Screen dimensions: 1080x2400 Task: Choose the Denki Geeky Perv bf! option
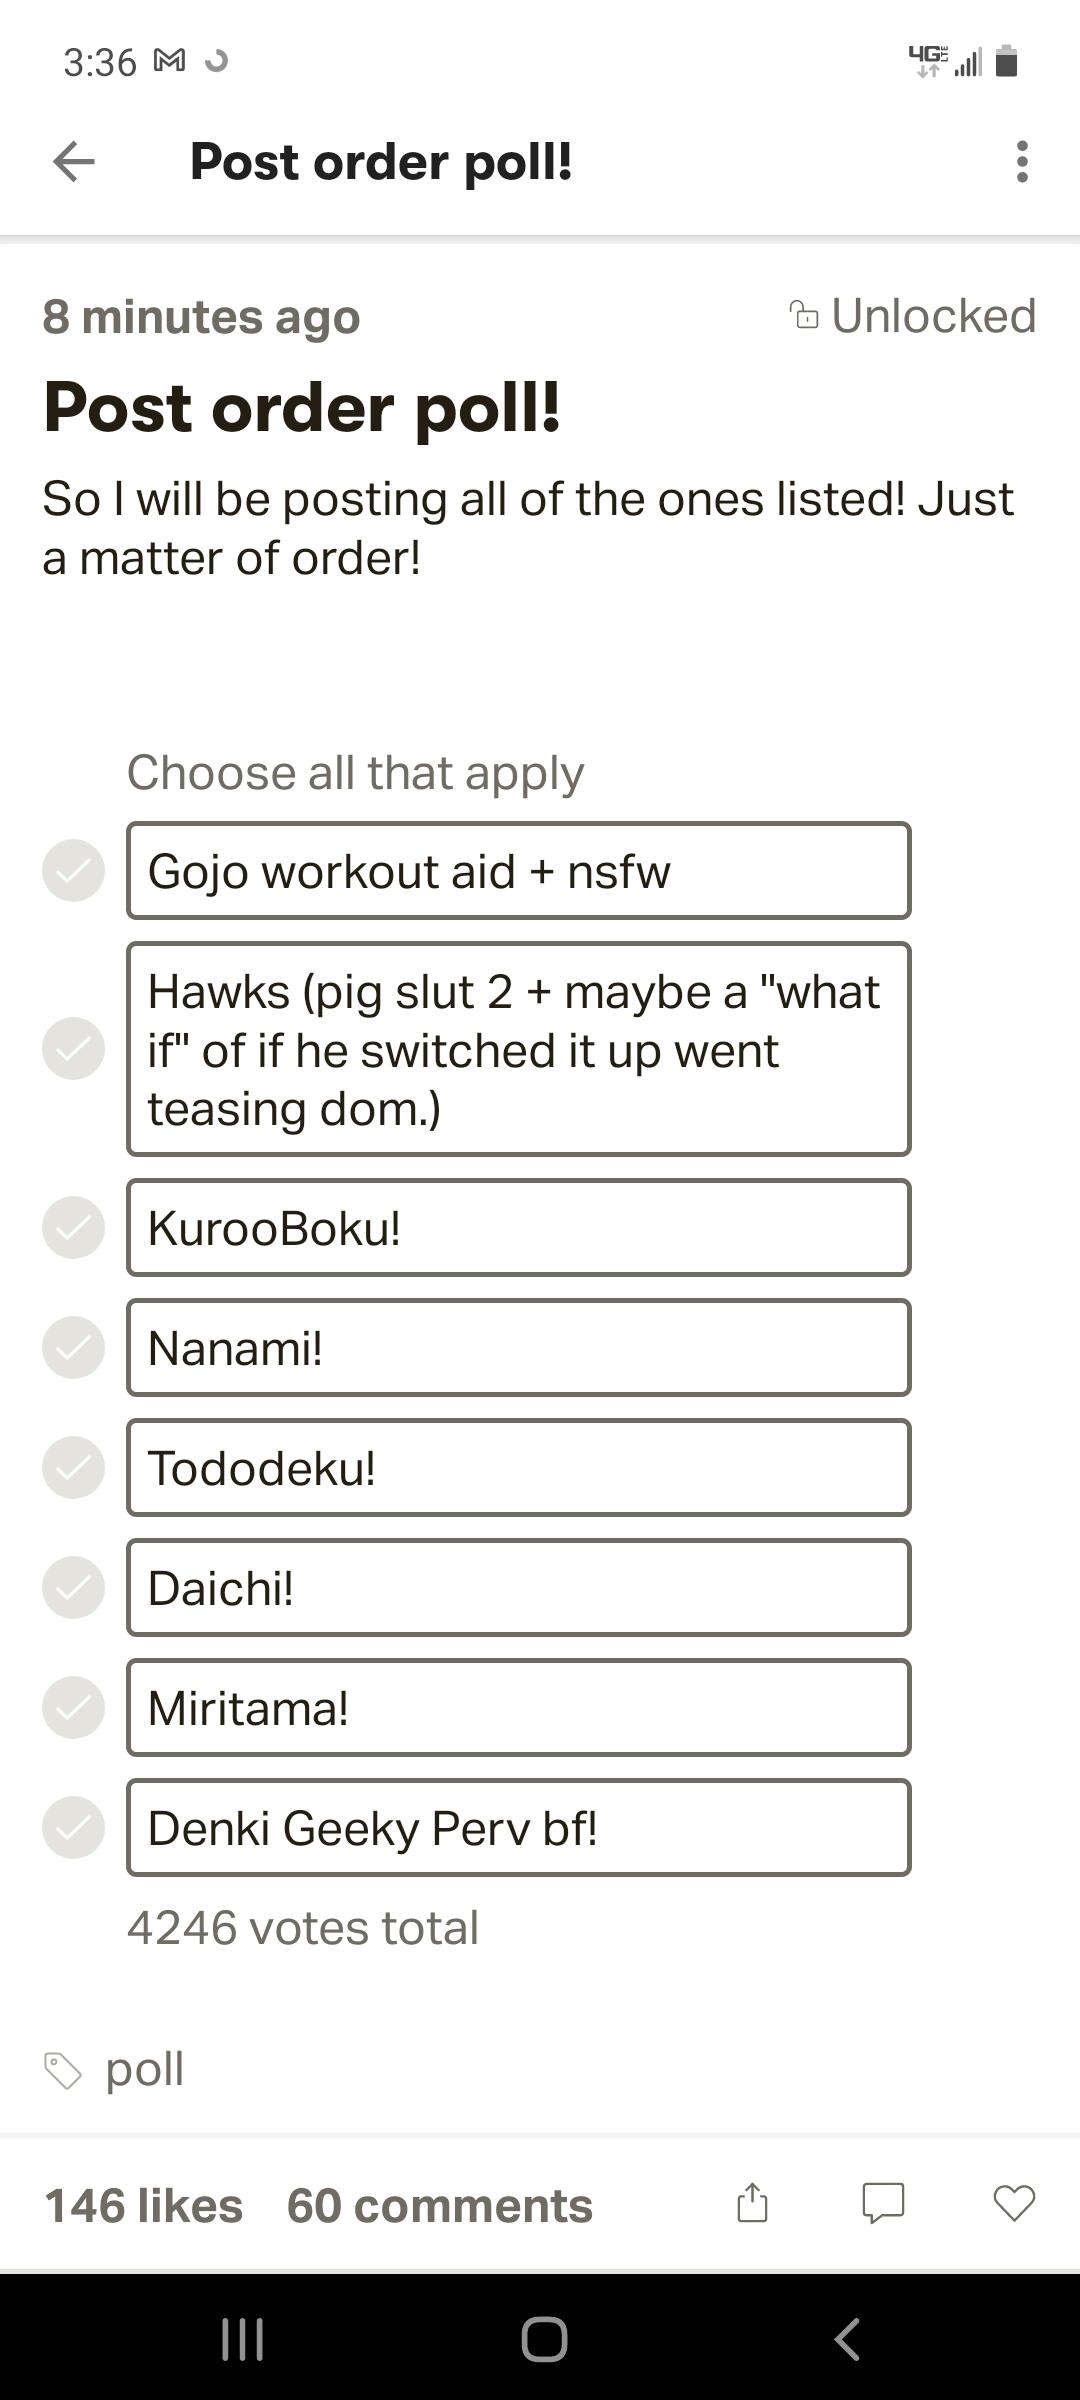click(518, 1827)
